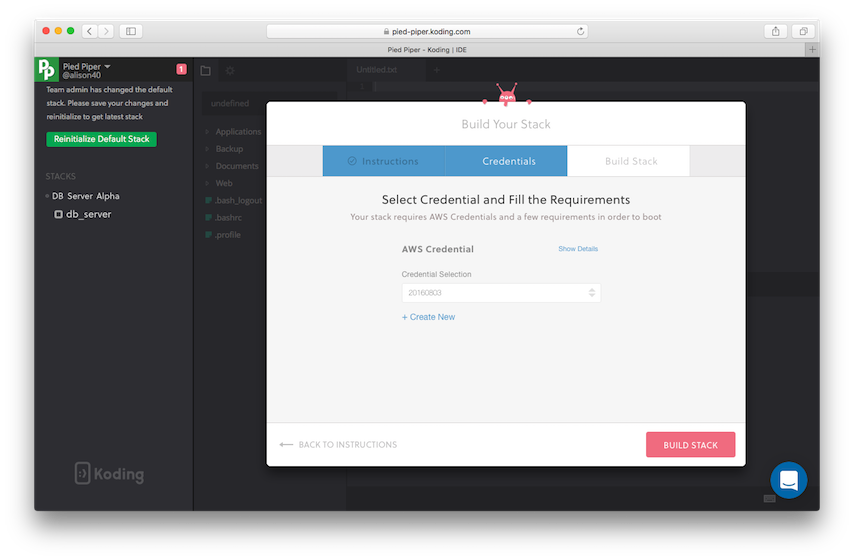Switch to the Instructions tab
854x560 pixels.
[x=384, y=161]
